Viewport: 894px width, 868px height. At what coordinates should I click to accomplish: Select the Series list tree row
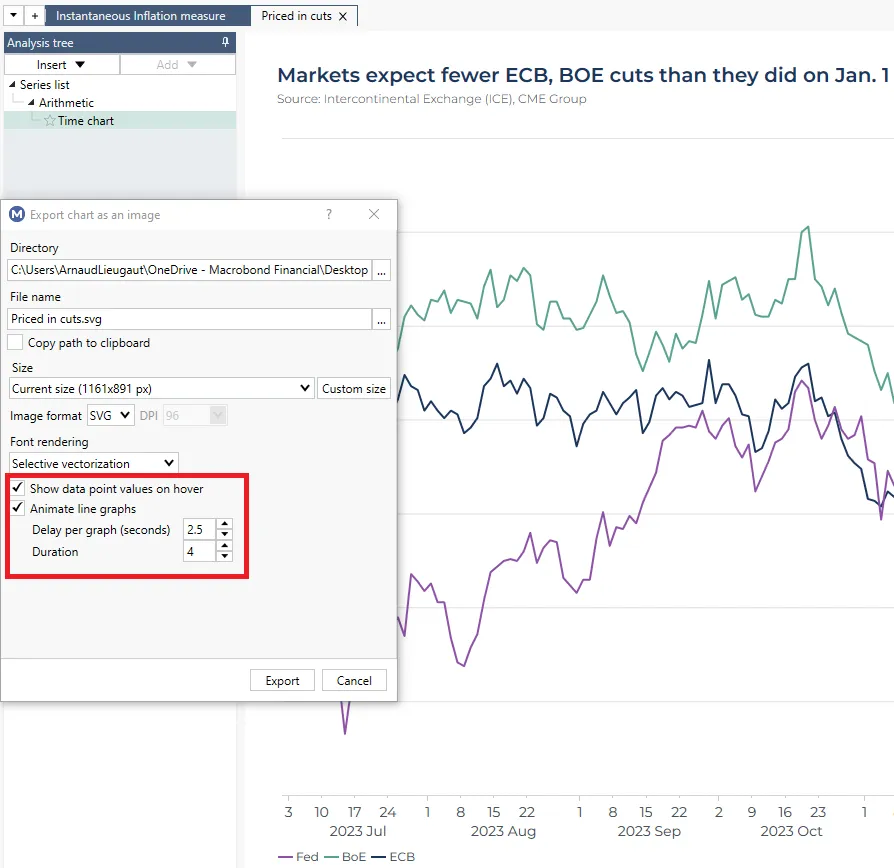click(x=44, y=84)
